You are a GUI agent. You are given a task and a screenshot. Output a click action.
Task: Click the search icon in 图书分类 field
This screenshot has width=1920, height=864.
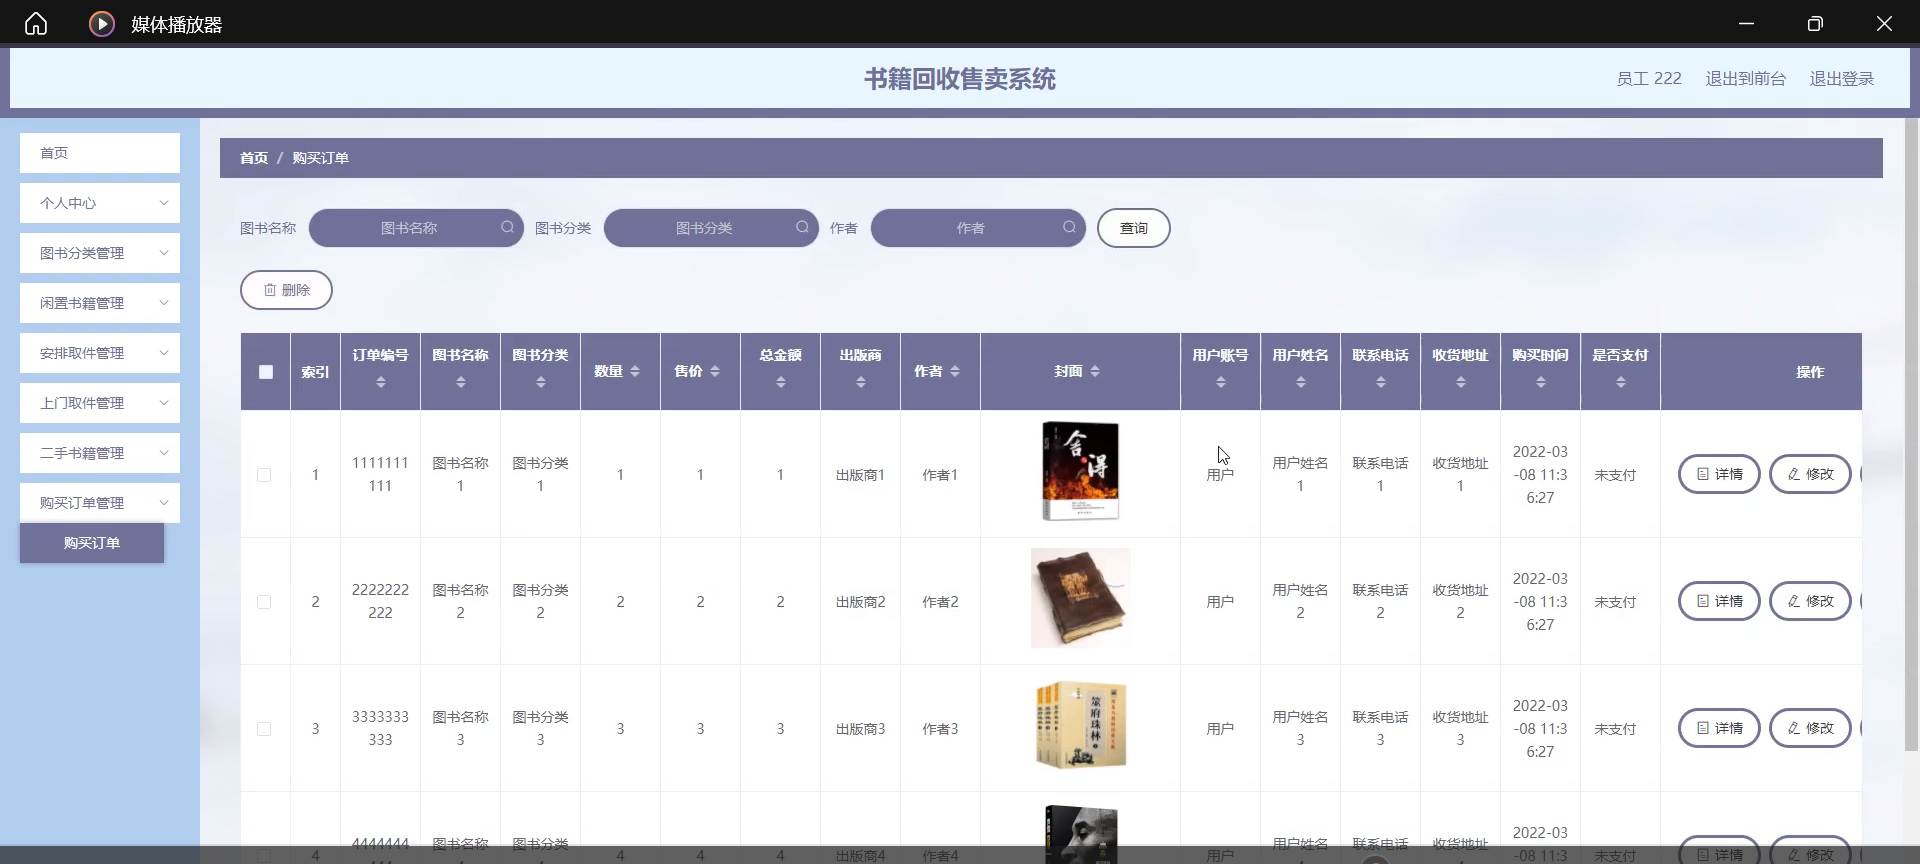click(x=802, y=227)
